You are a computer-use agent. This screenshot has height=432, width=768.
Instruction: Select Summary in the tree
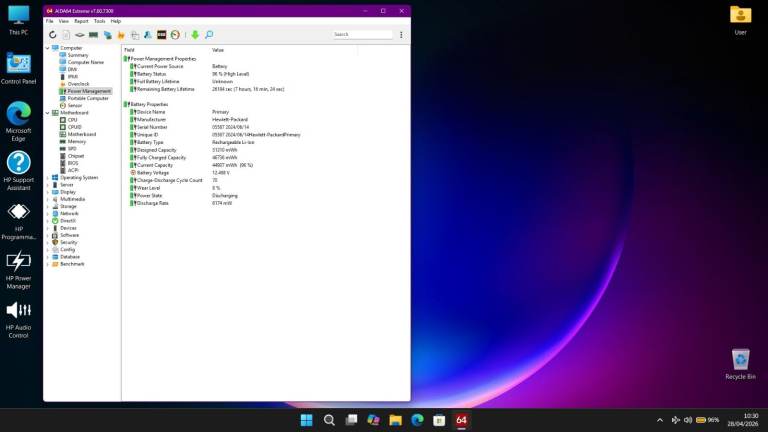pyautogui.click(x=78, y=55)
